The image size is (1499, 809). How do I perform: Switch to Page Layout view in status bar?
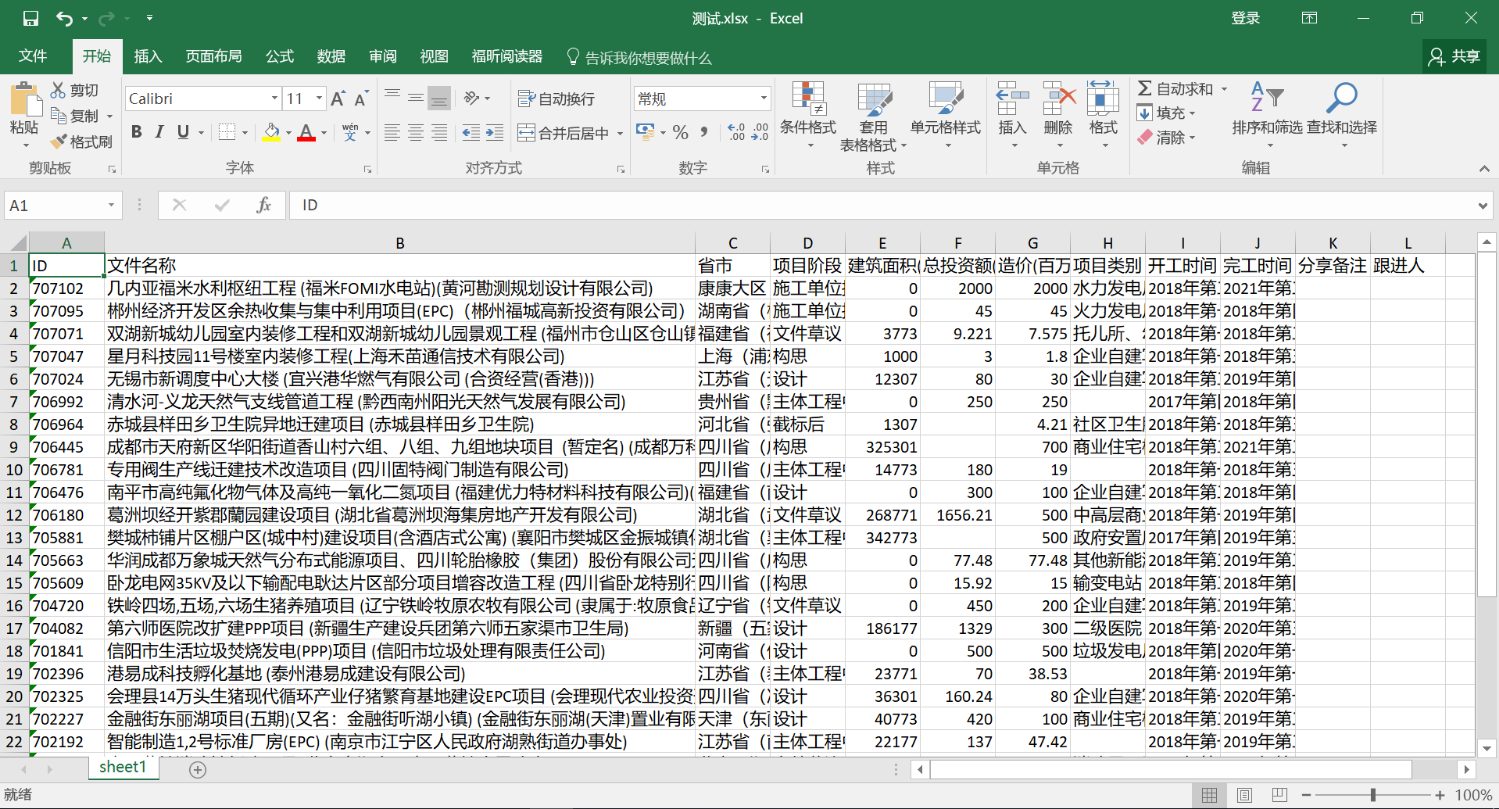click(1245, 795)
